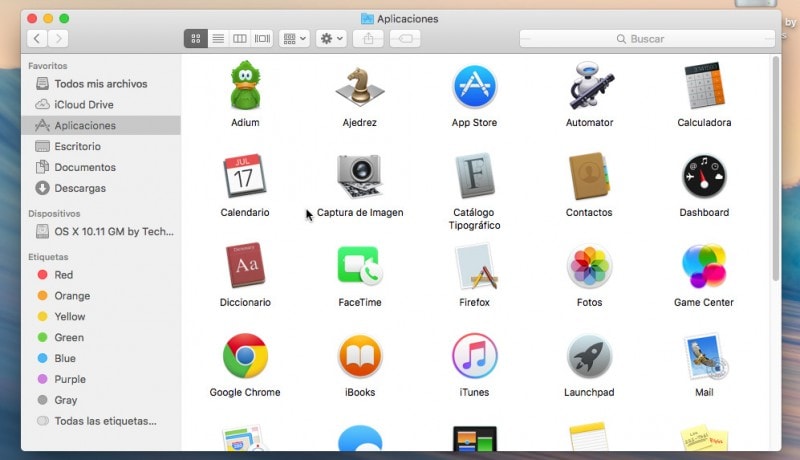Image resolution: width=800 pixels, height=460 pixels.
Task: Open Documentos in the sidebar
Action: (x=101, y=167)
